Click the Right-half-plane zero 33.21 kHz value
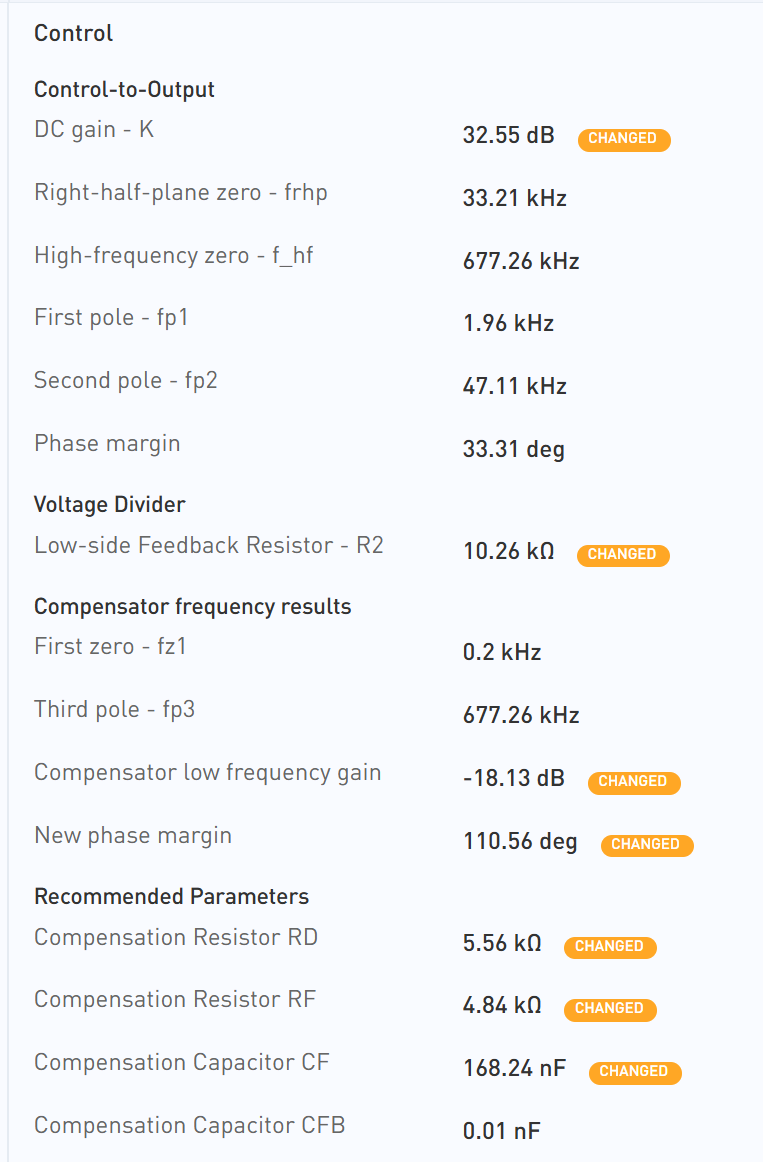The image size is (763, 1162). (x=514, y=198)
